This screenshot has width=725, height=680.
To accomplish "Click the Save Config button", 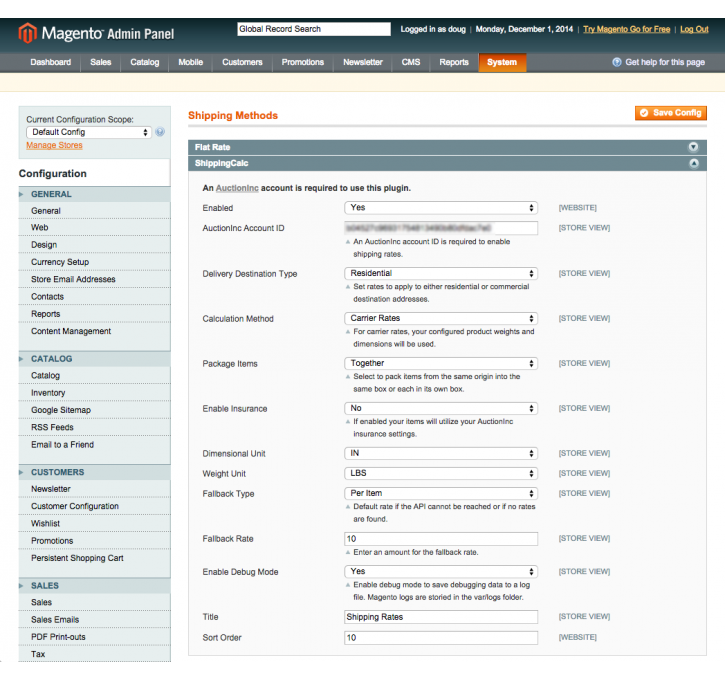I will click(670, 113).
